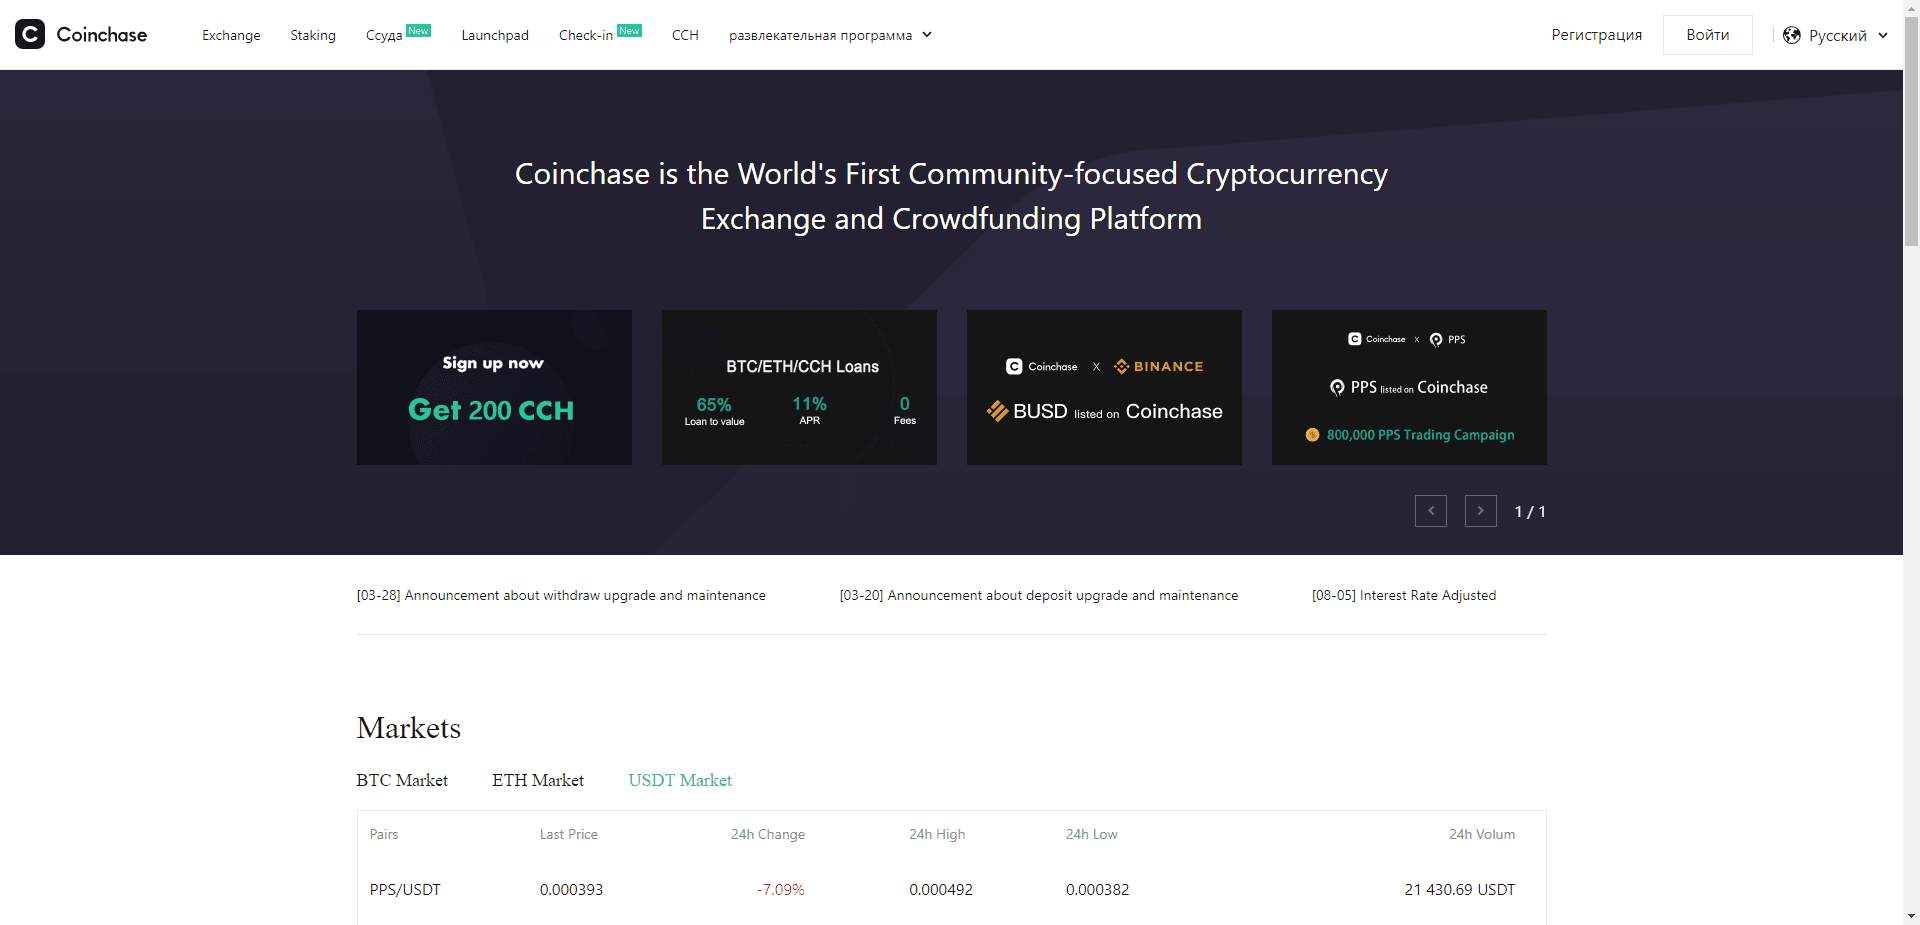Click the next carousel arrow

pyautogui.click(x=1480, y=510)
